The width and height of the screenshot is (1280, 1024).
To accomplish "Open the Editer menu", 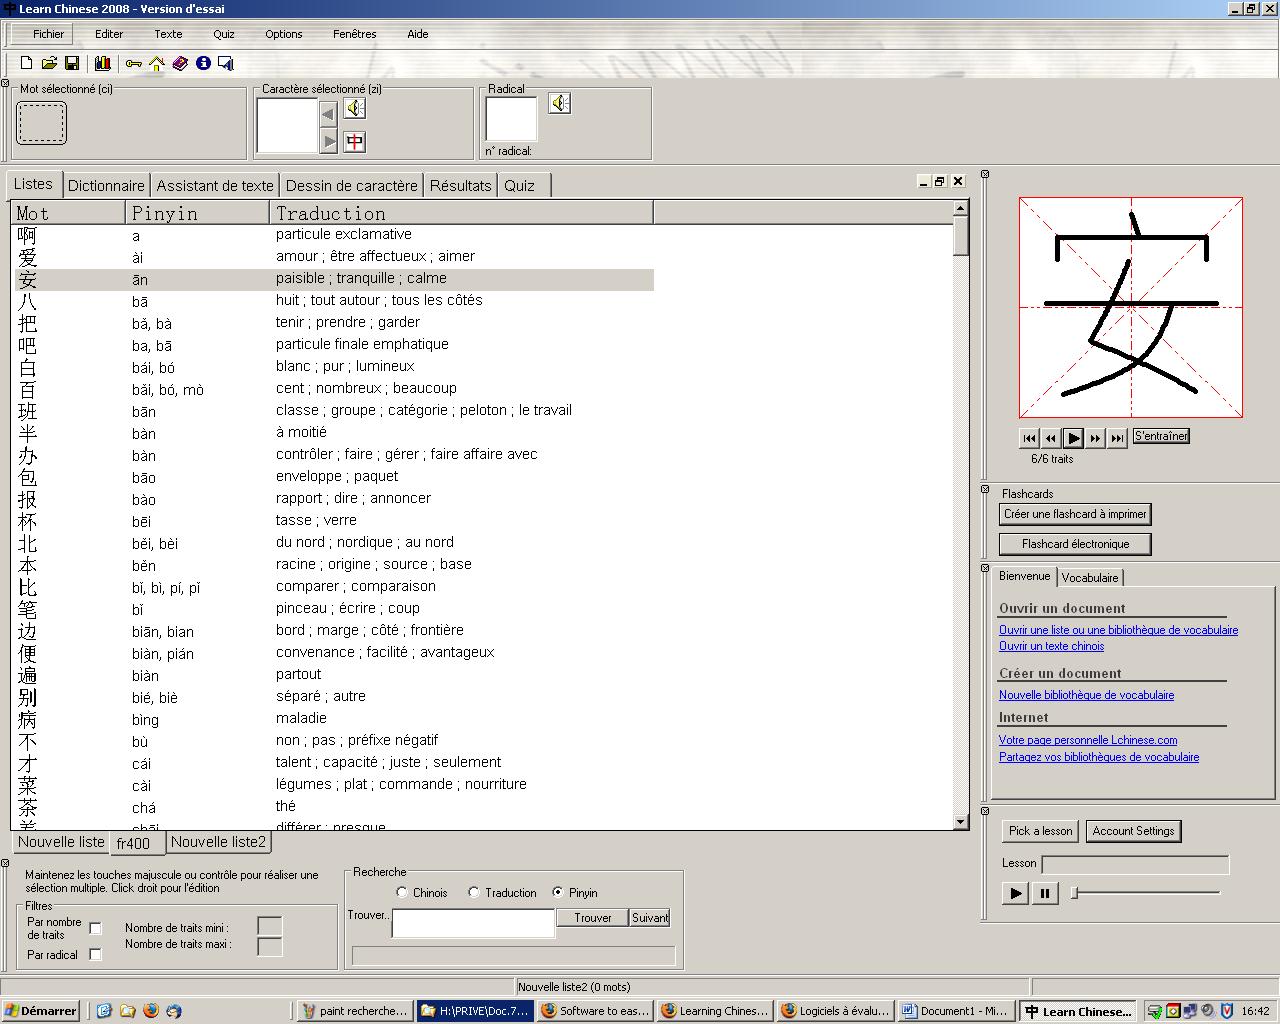I will [x=109, y=34].
